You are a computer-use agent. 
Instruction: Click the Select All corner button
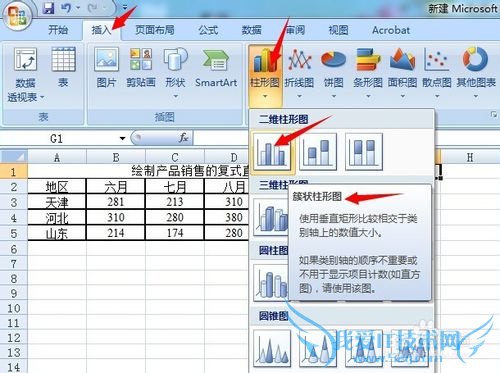click(14, 157)
